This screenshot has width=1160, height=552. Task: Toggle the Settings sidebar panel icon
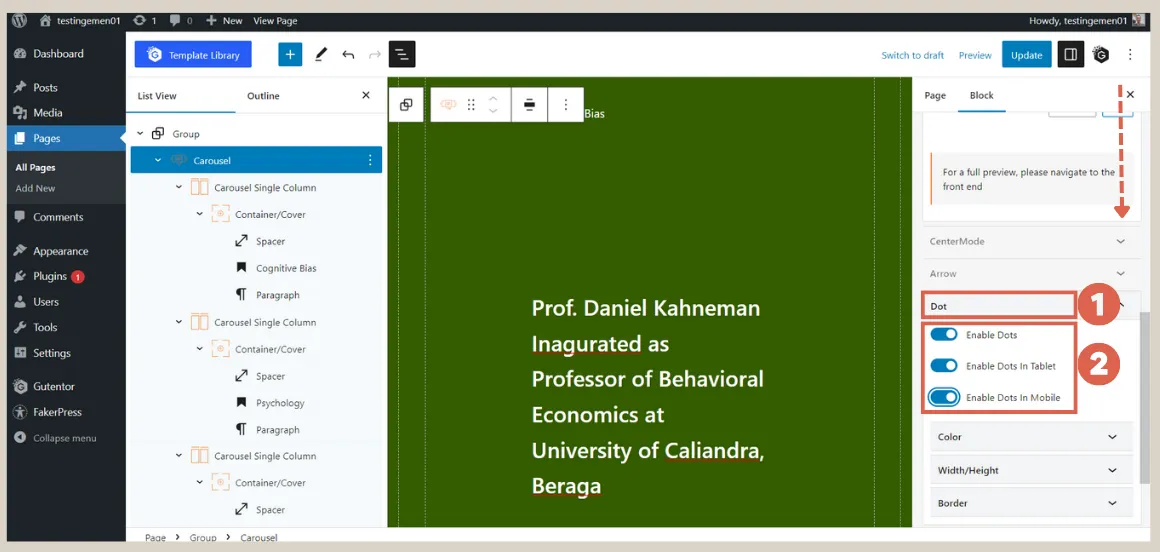pos(1070,54)
